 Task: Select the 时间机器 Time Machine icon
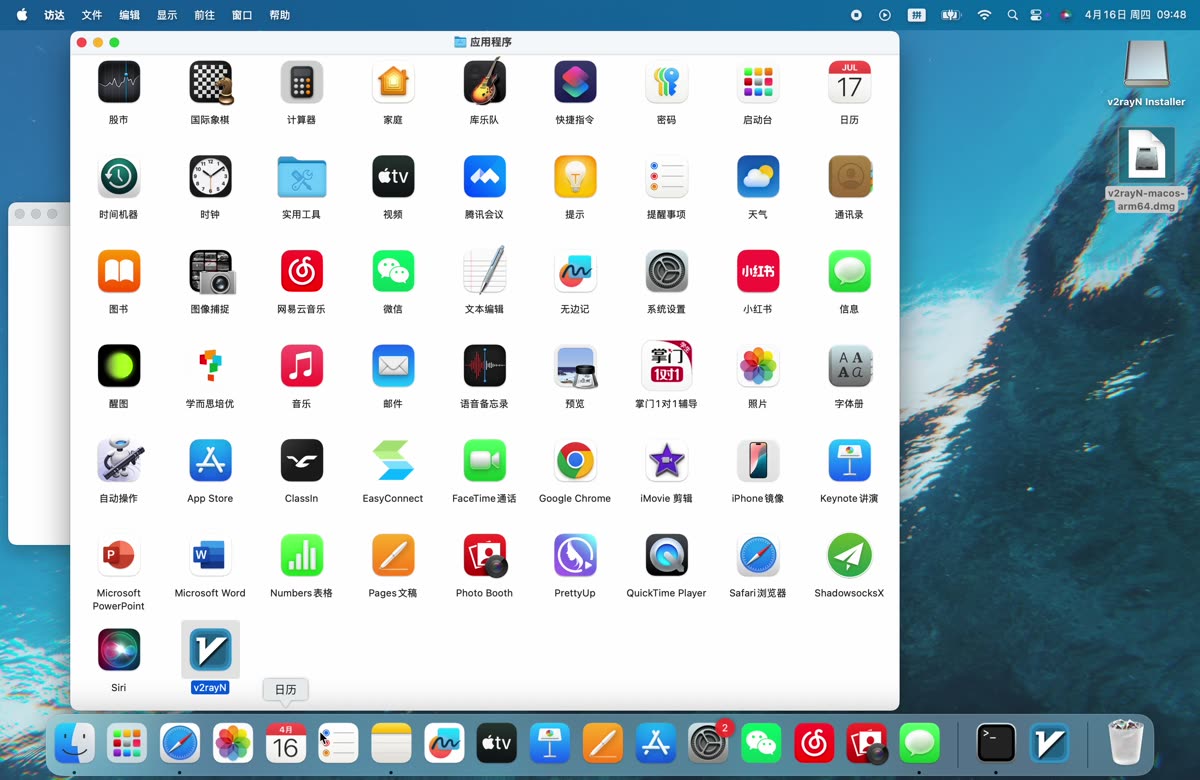[119, 177]
